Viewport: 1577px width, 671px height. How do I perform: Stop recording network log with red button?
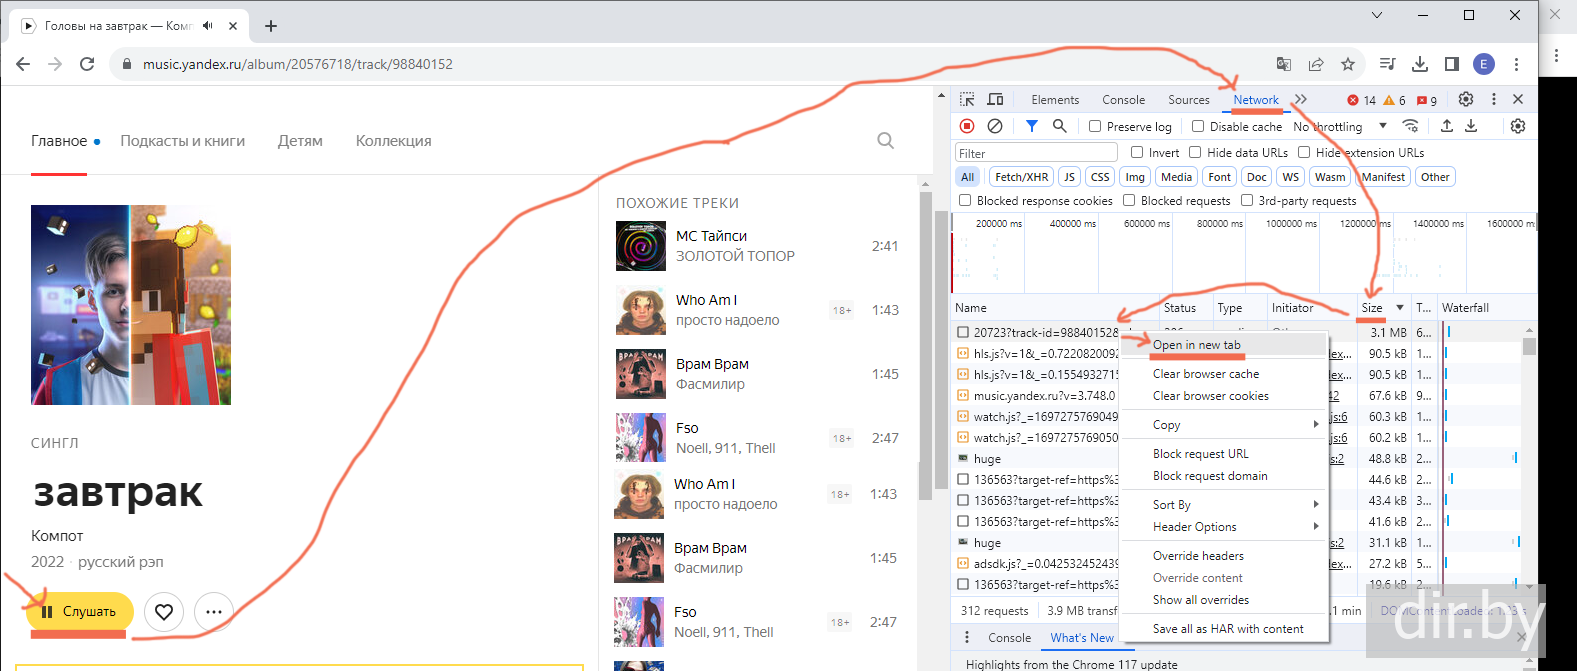967,126
